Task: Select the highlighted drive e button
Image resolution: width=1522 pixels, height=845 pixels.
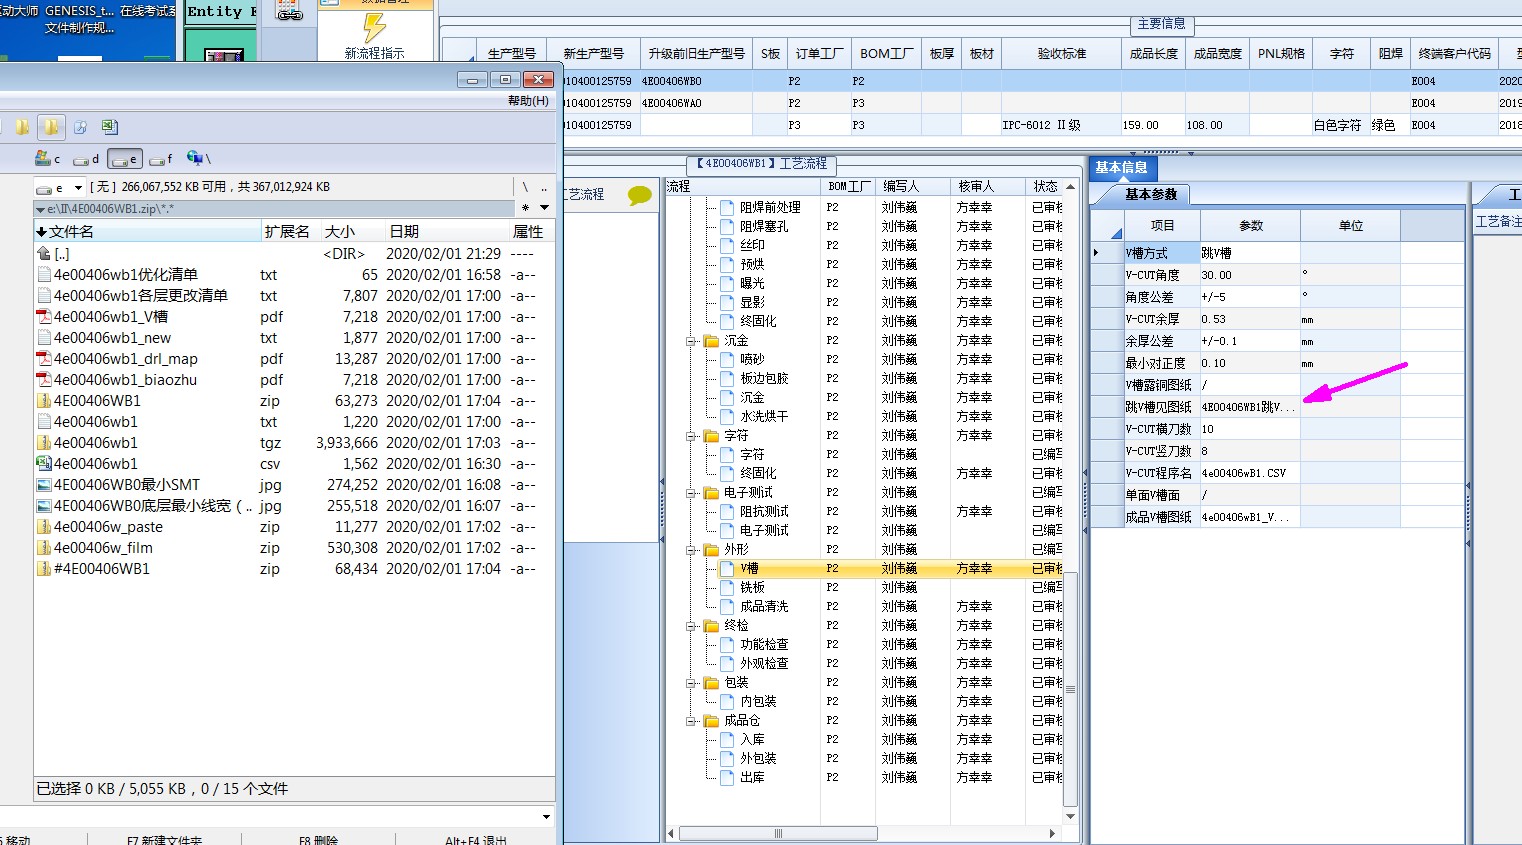Action: pos(125,159)
